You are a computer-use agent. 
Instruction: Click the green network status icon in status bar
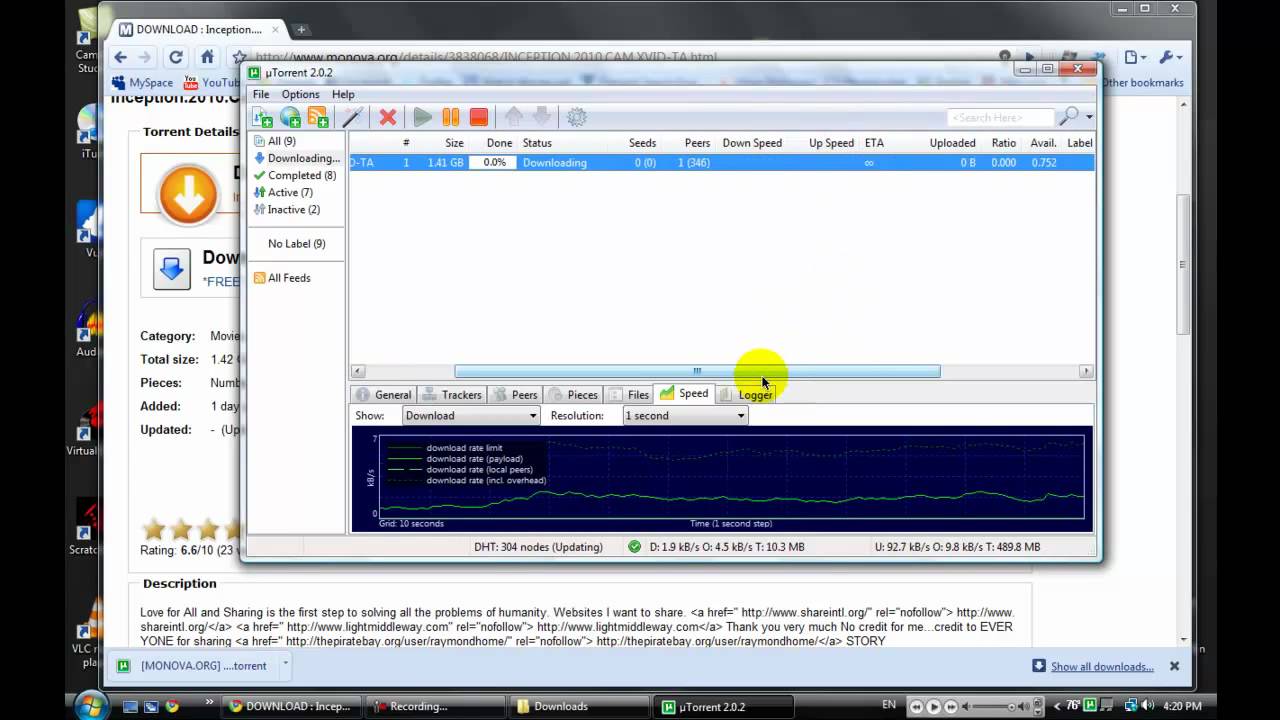click(x=634, y=547)
